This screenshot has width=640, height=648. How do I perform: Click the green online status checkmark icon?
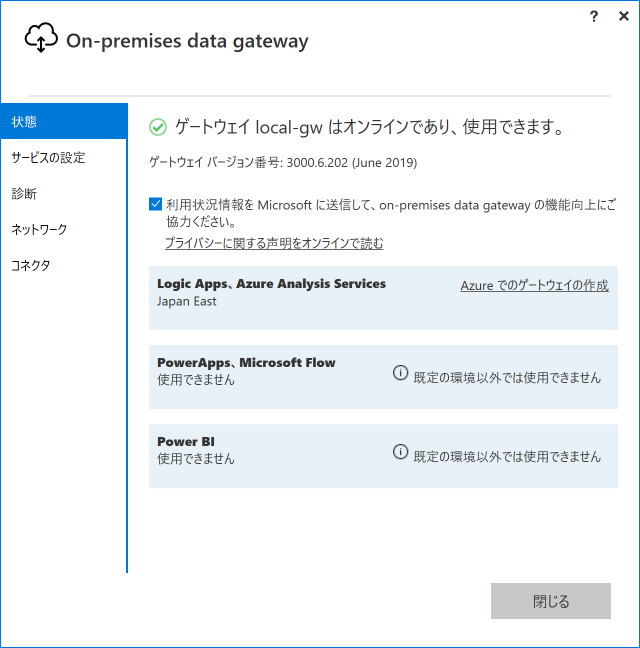point(157,127)
